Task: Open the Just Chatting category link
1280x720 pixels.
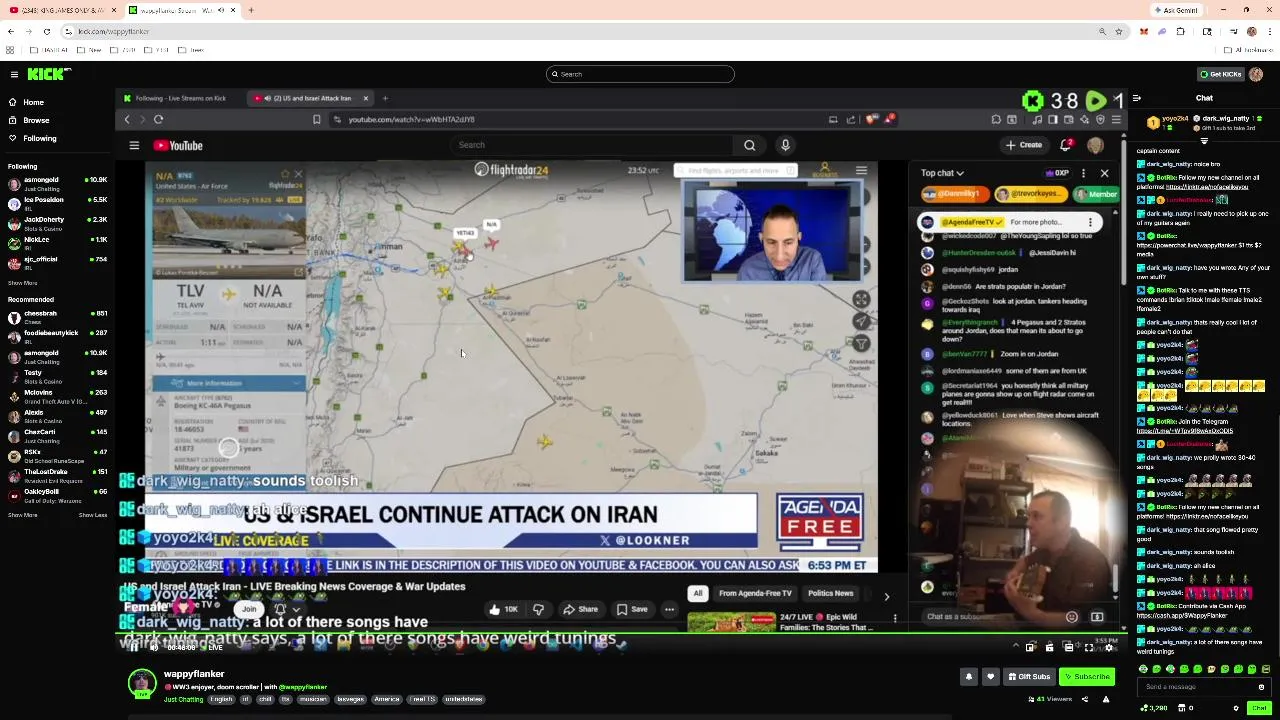Action: point(183,700)
